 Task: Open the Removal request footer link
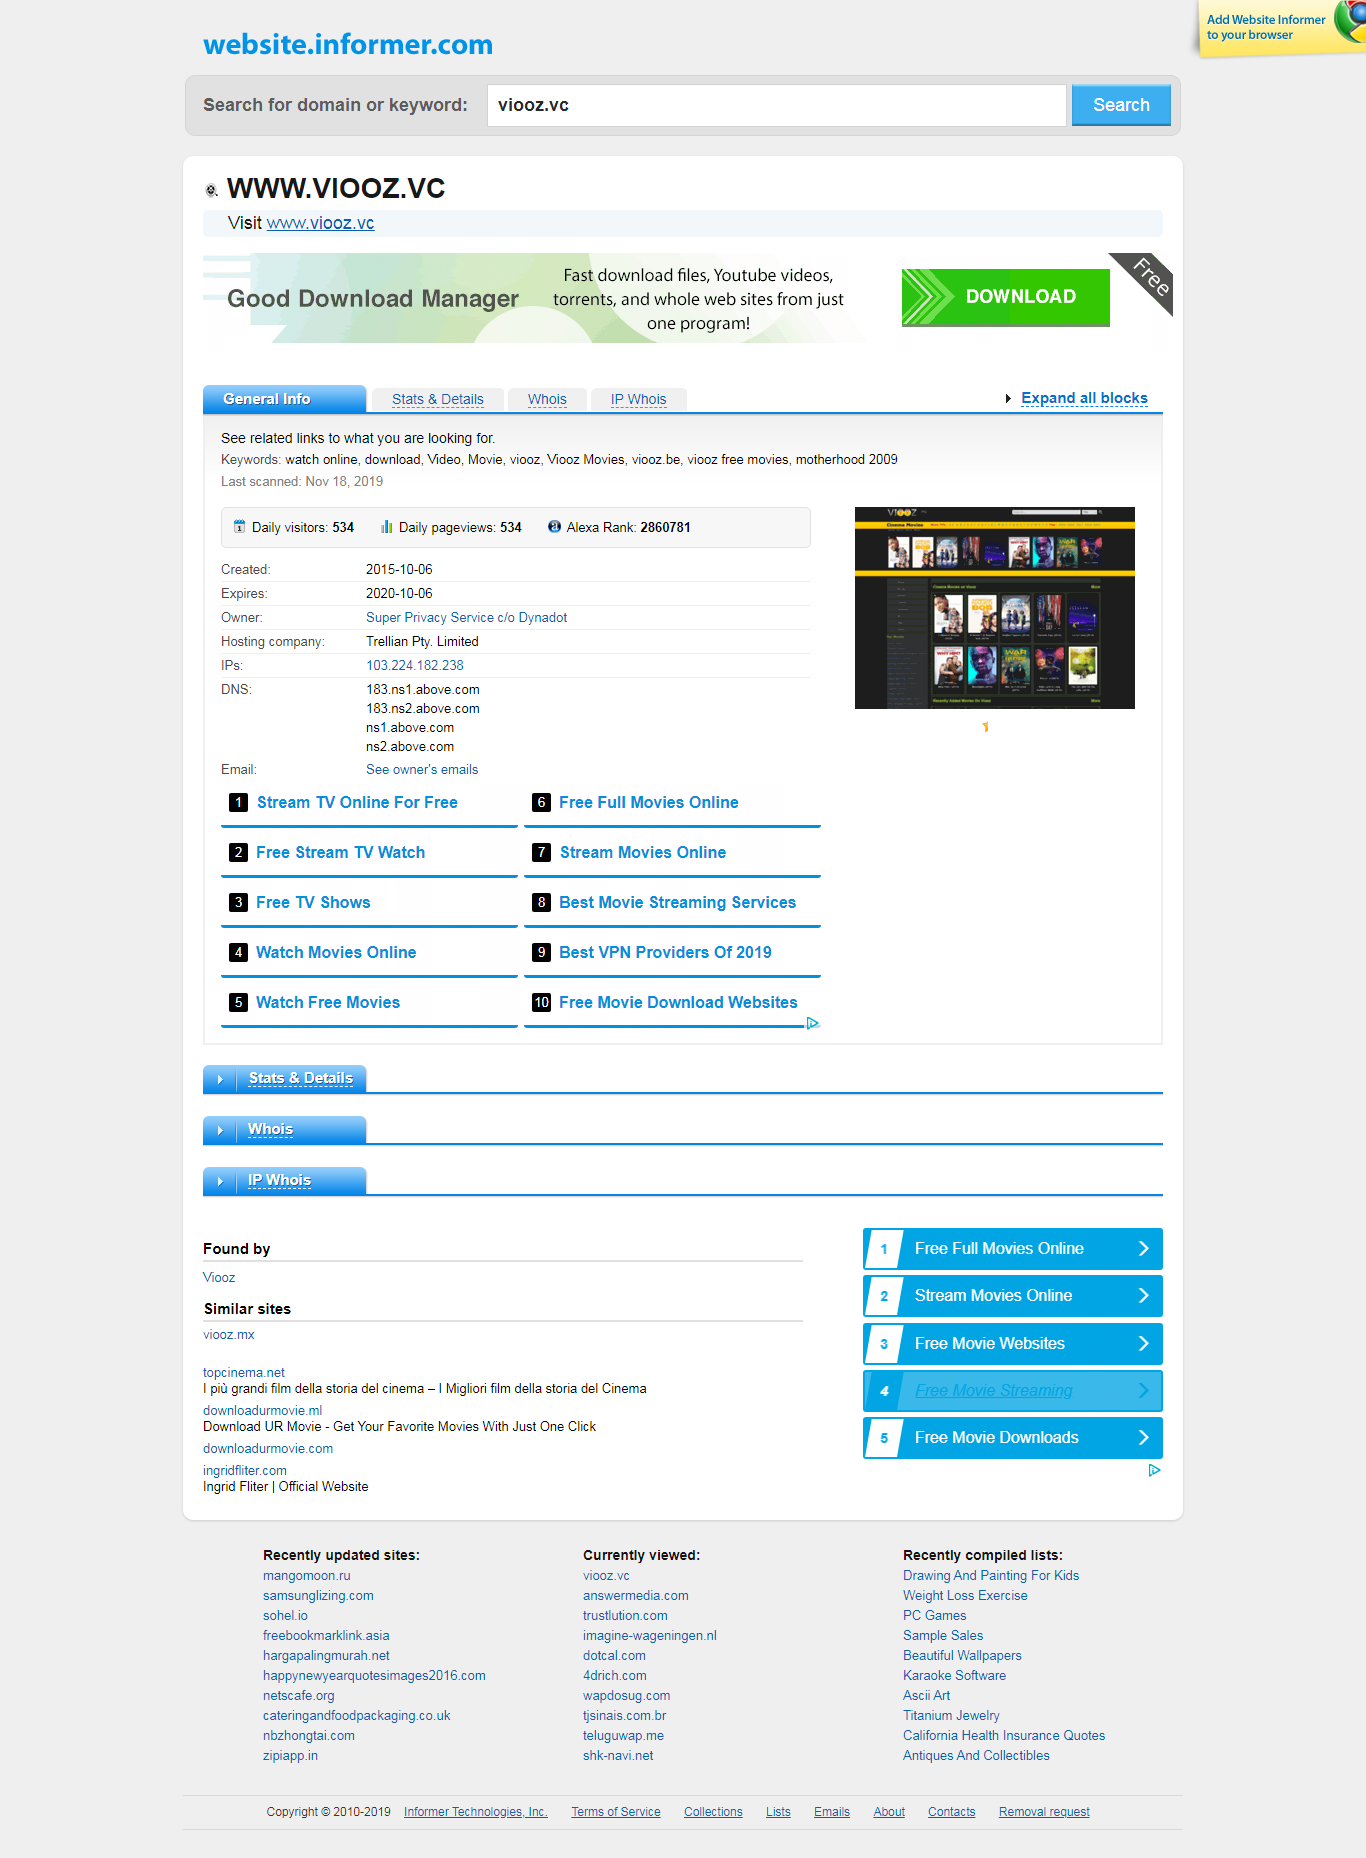pyautogui.click(x=1044, y=1811)
